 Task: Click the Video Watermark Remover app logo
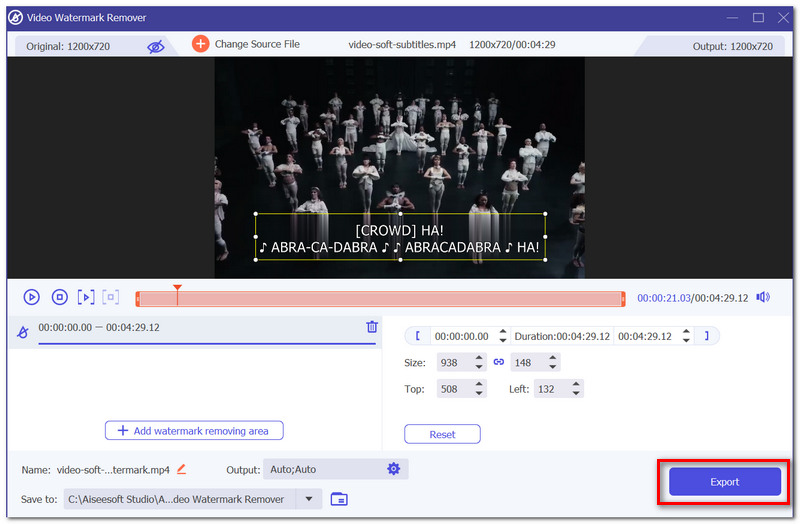click(15, 18)
